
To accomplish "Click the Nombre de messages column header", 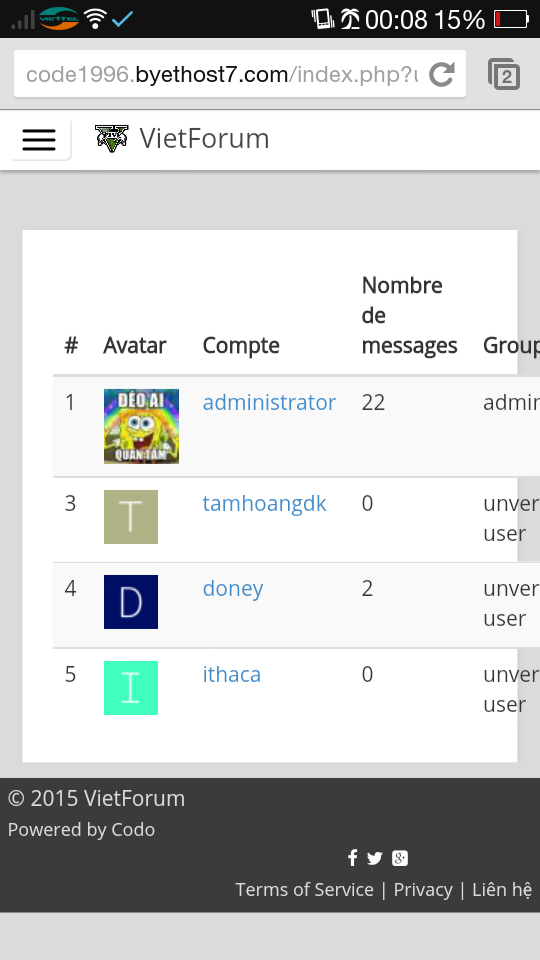I will pos(409,315).
